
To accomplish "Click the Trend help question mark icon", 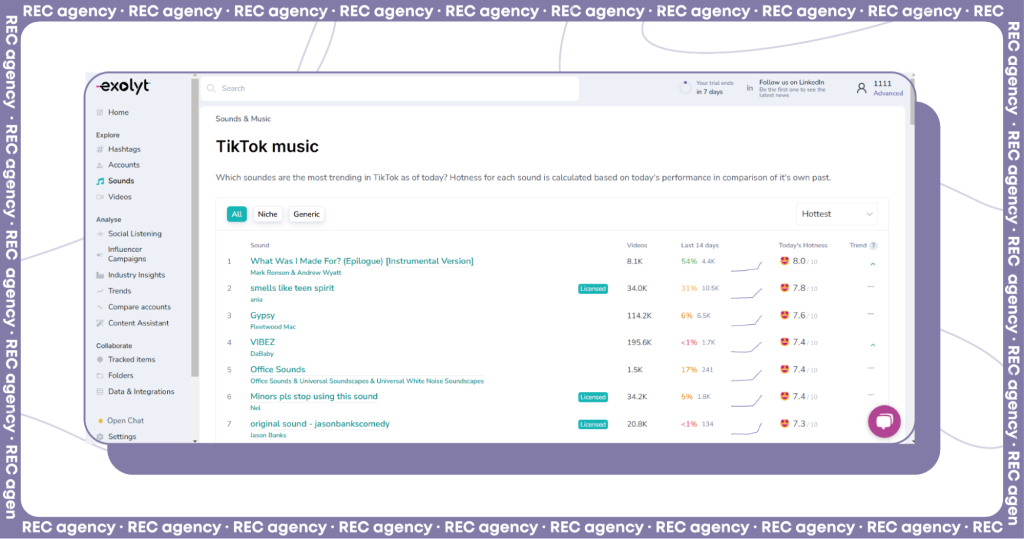I will pos(874,246).
